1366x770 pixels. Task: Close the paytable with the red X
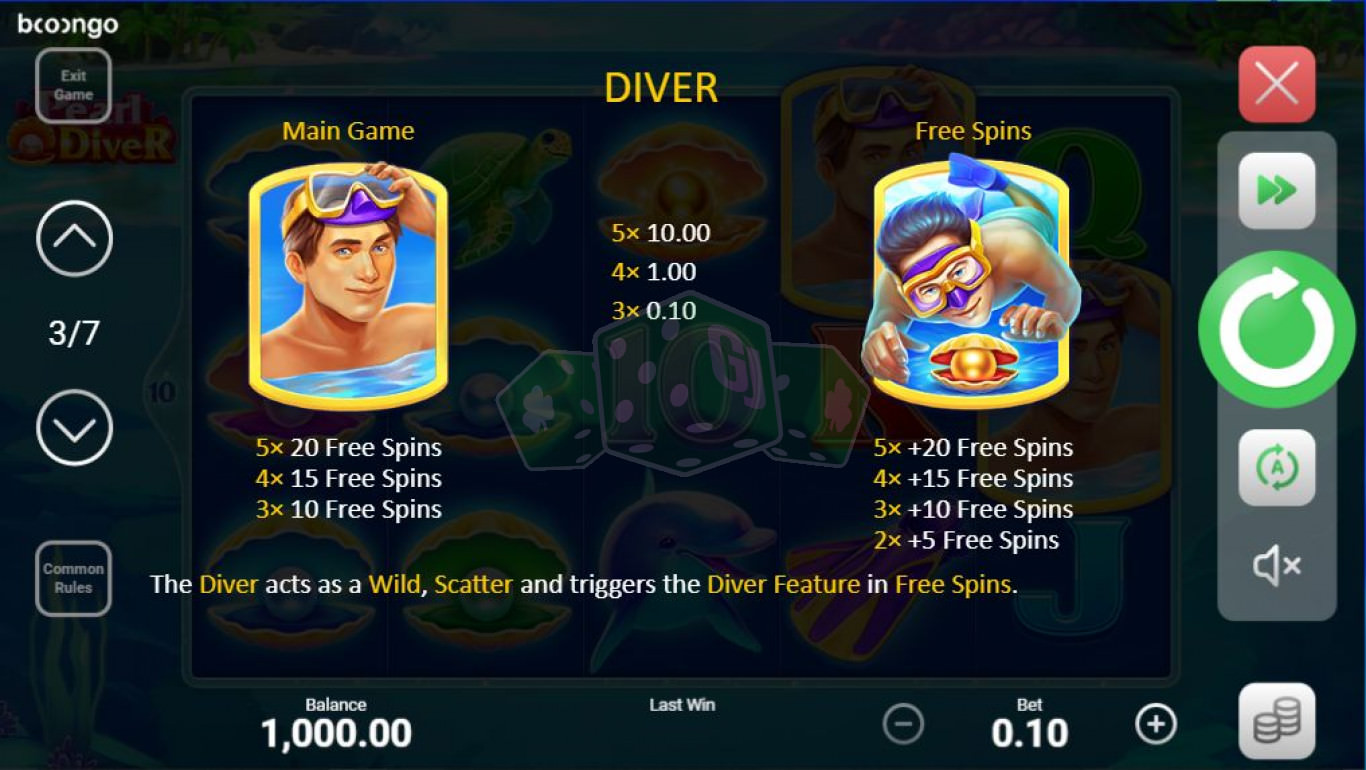point(1277,84)
